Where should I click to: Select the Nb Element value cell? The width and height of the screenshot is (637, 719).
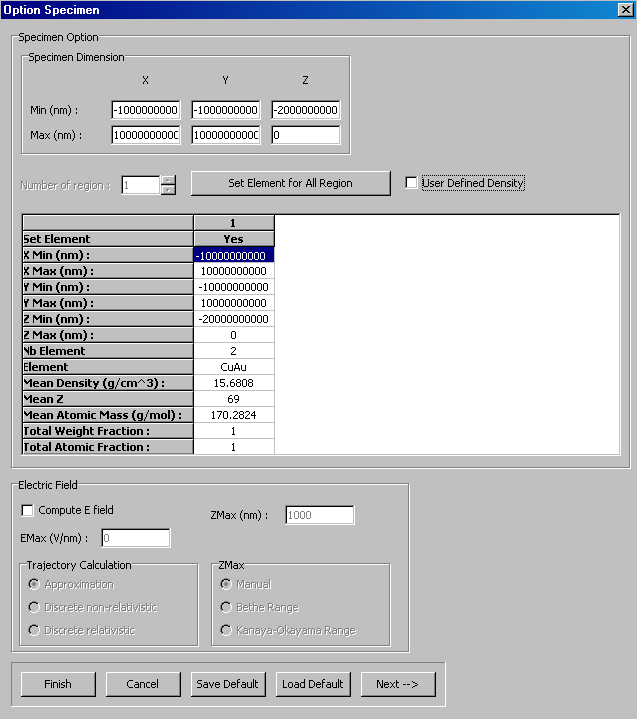pyautogui.click(x=233, y=351)
